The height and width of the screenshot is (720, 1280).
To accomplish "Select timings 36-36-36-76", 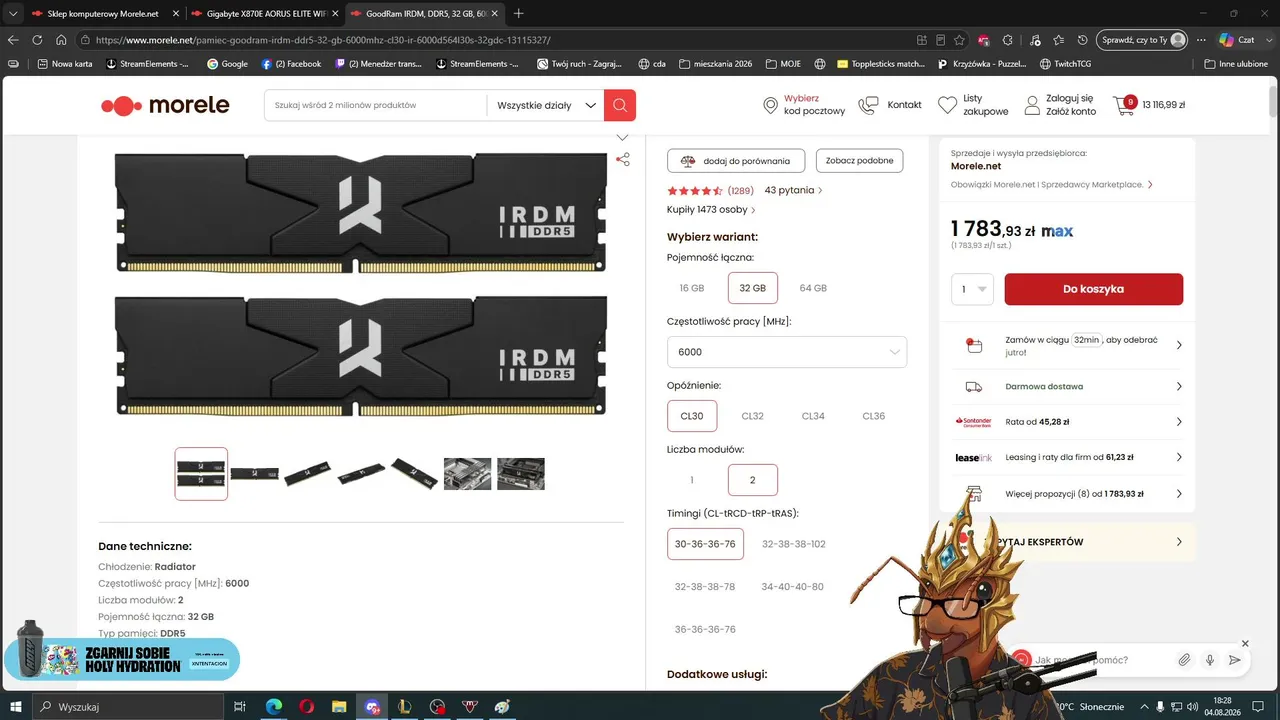I will [x=705, y=630].
